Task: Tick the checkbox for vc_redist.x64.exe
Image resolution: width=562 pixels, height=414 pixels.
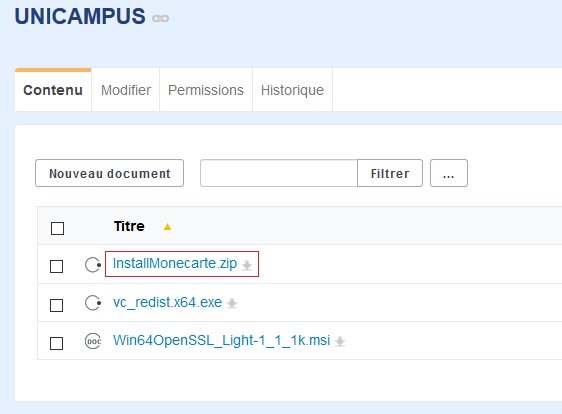Action: point(56,305)
